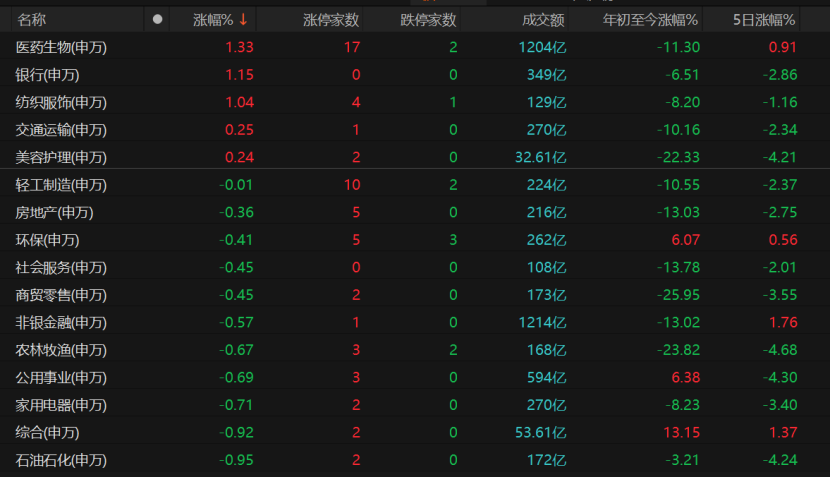Select the 银行(申万) row name
The image size is (830, 477).
(x=47, y=75)
